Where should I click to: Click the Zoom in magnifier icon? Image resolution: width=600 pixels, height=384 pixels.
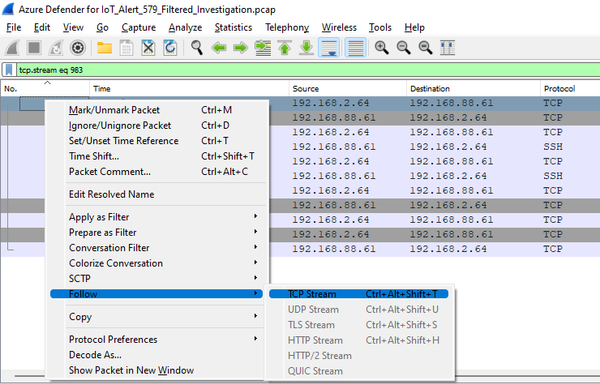[382, 48]
